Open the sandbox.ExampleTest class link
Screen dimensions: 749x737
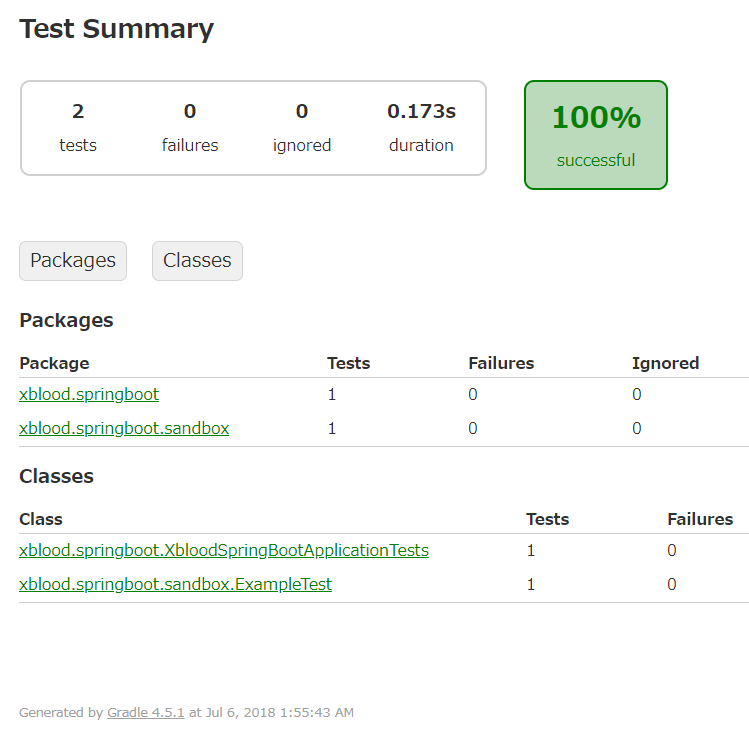(175, 585)
